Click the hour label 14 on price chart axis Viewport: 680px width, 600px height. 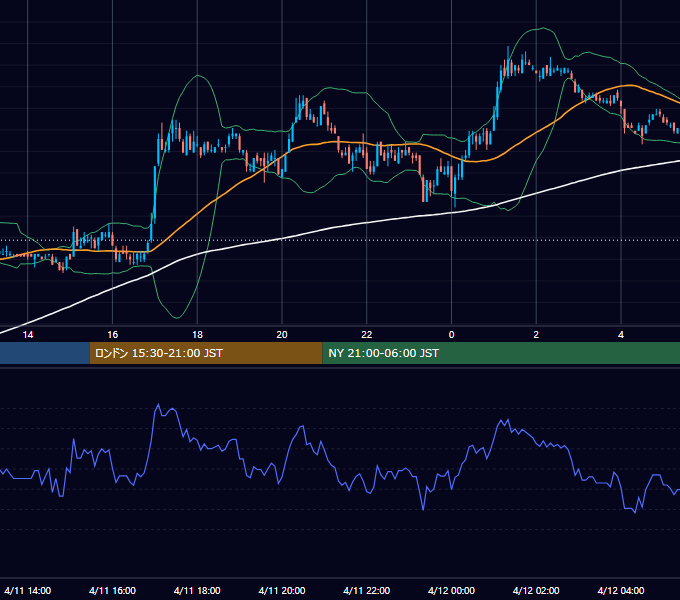[28, 335]
